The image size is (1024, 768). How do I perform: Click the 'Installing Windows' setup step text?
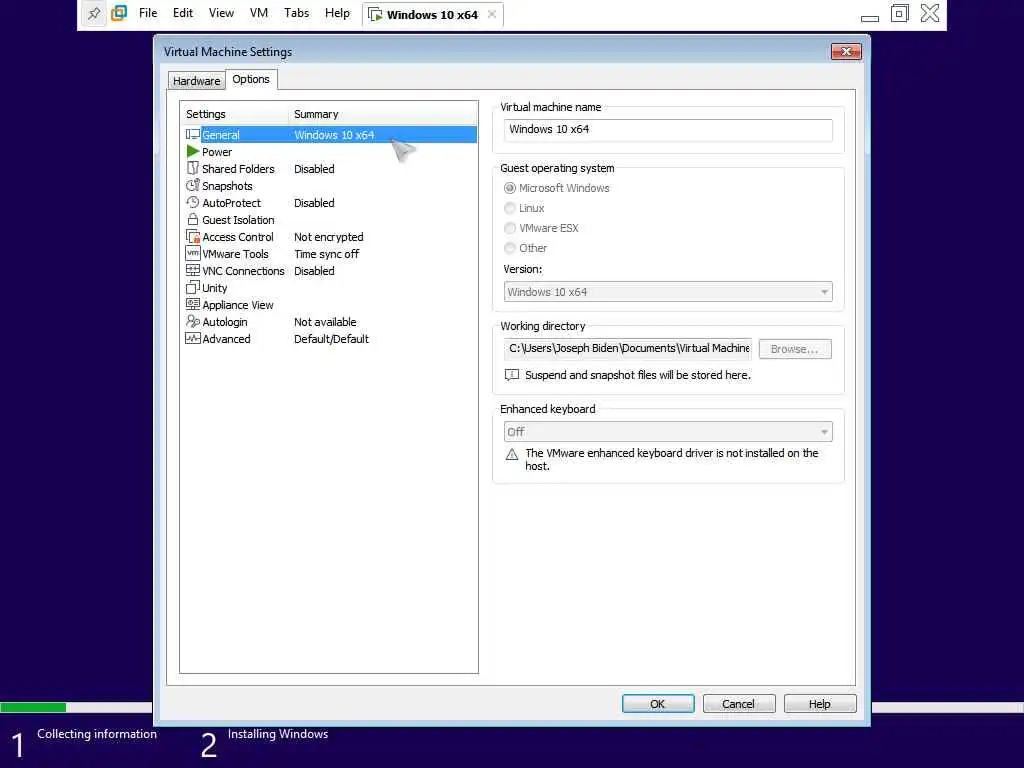[x=278, y=734]
